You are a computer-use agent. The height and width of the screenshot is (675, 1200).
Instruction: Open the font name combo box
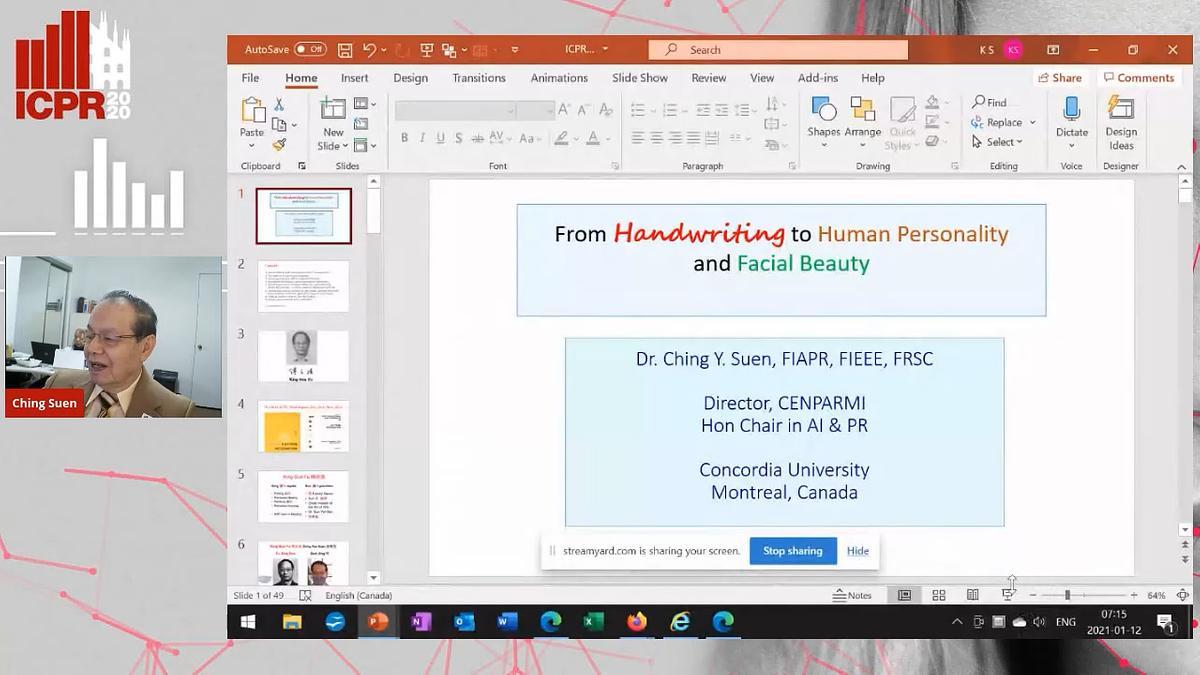pos(455,110)
